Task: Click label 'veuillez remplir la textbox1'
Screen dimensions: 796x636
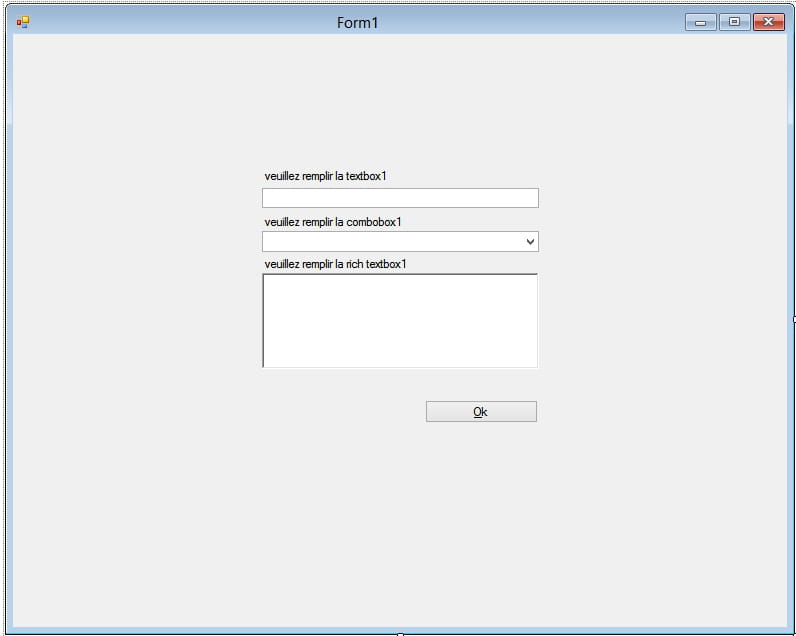Action: coord(325,176)
